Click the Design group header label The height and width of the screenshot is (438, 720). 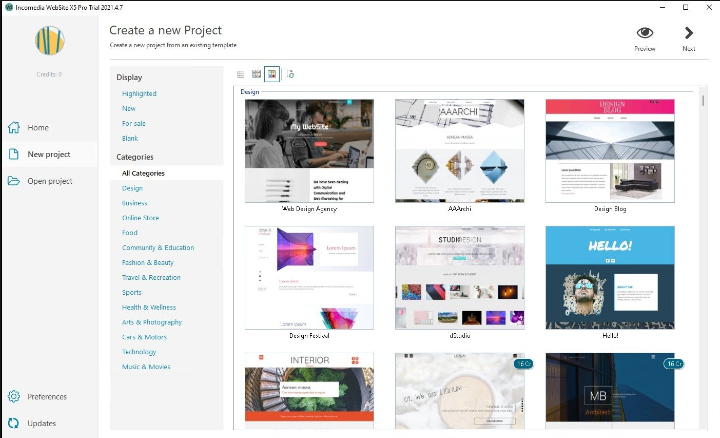pos(250,92)
